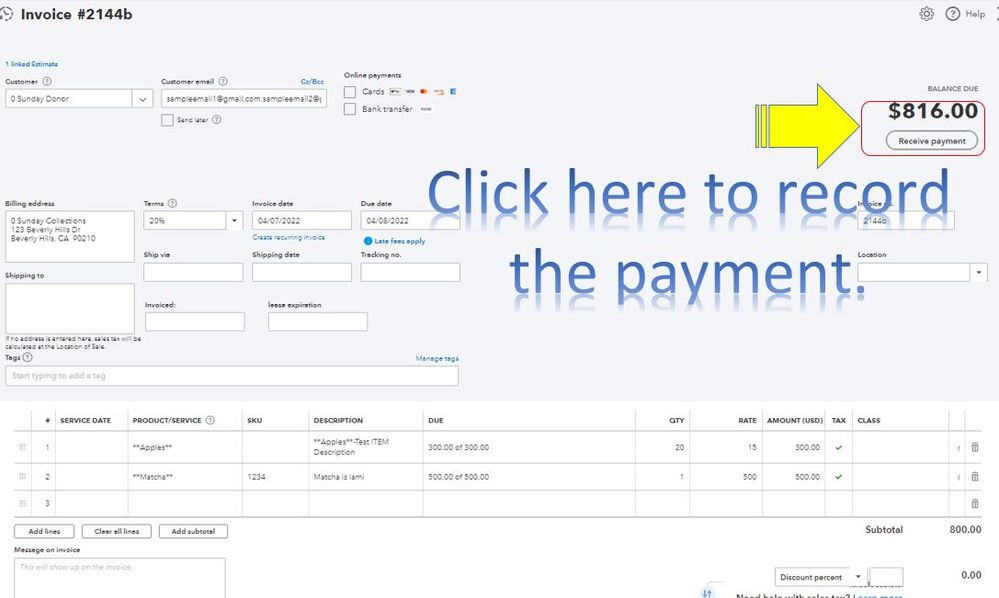Screen dimensions: 999x598
Task: Click the Customer email help icon
Action: [223, 82]
